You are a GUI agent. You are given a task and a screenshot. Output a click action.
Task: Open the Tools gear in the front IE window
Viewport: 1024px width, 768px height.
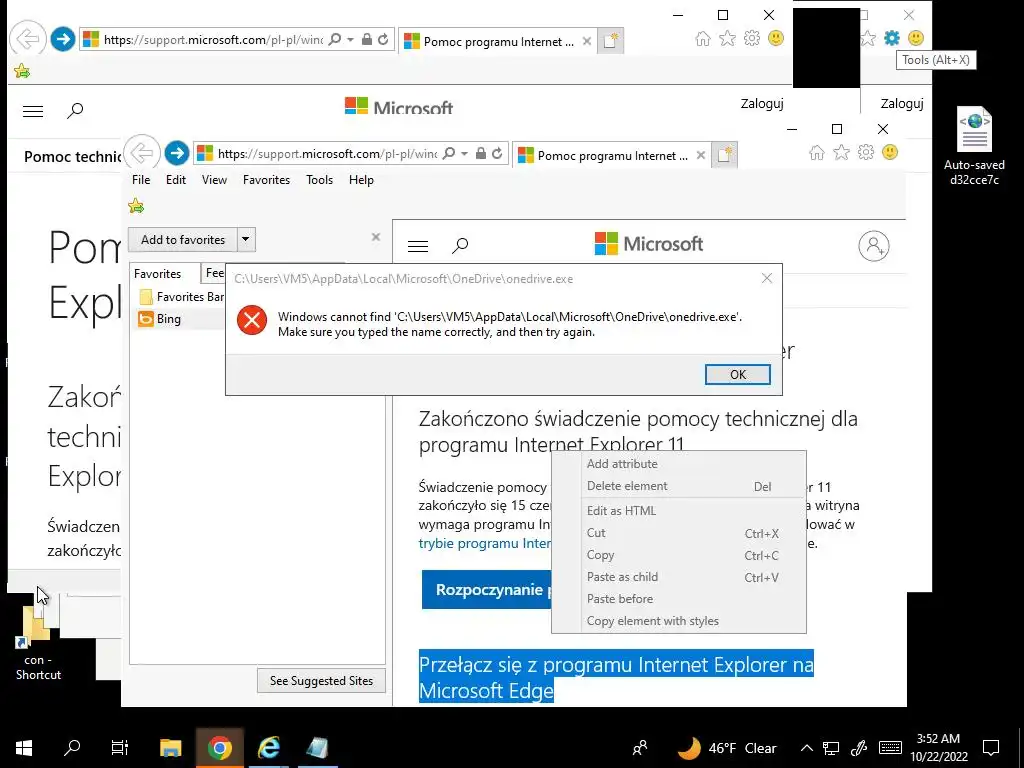coord(865,153)
